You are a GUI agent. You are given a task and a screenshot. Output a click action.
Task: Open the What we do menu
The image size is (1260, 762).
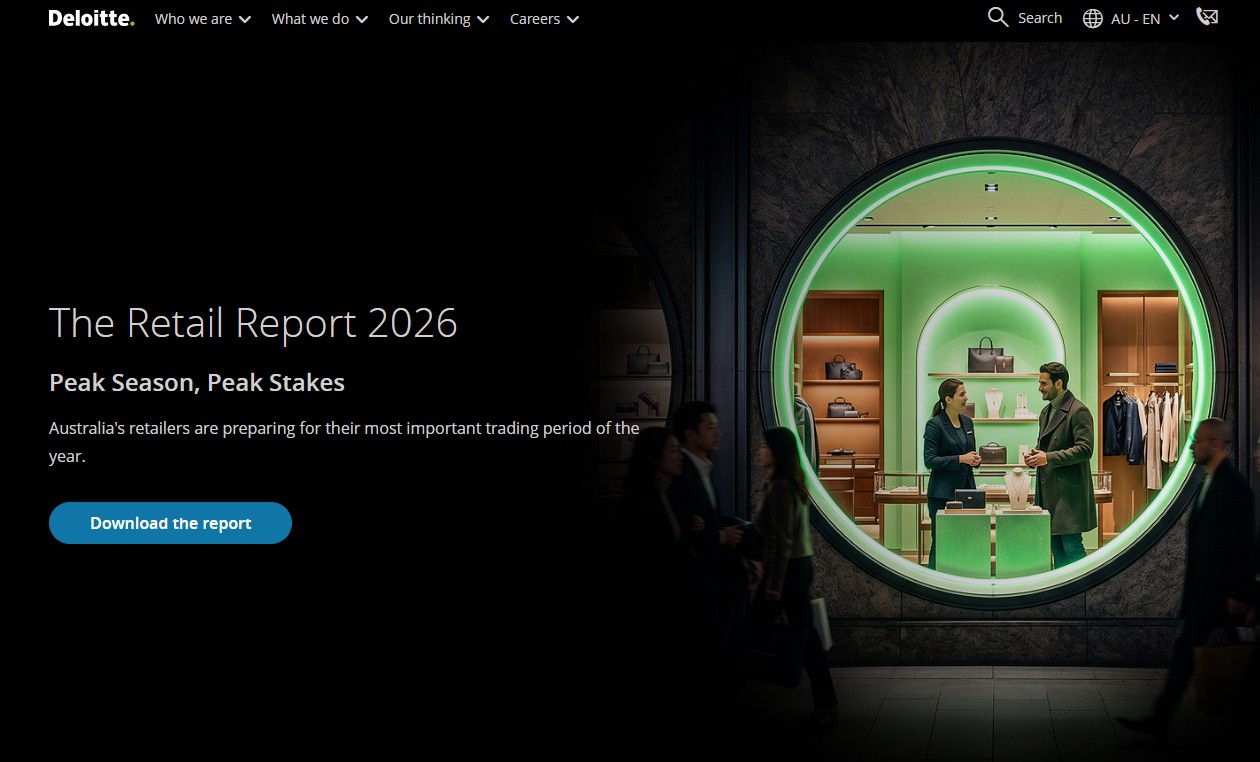click(310, 19)
